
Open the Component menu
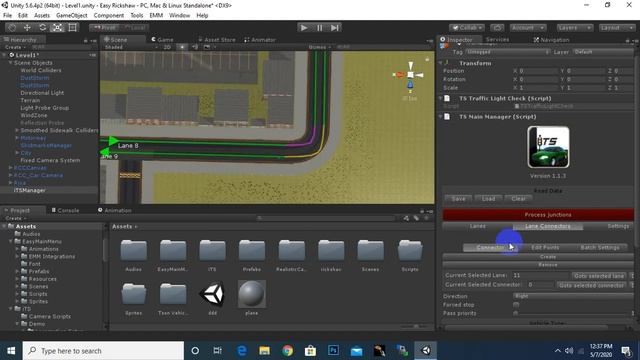(x=109, y=16)
